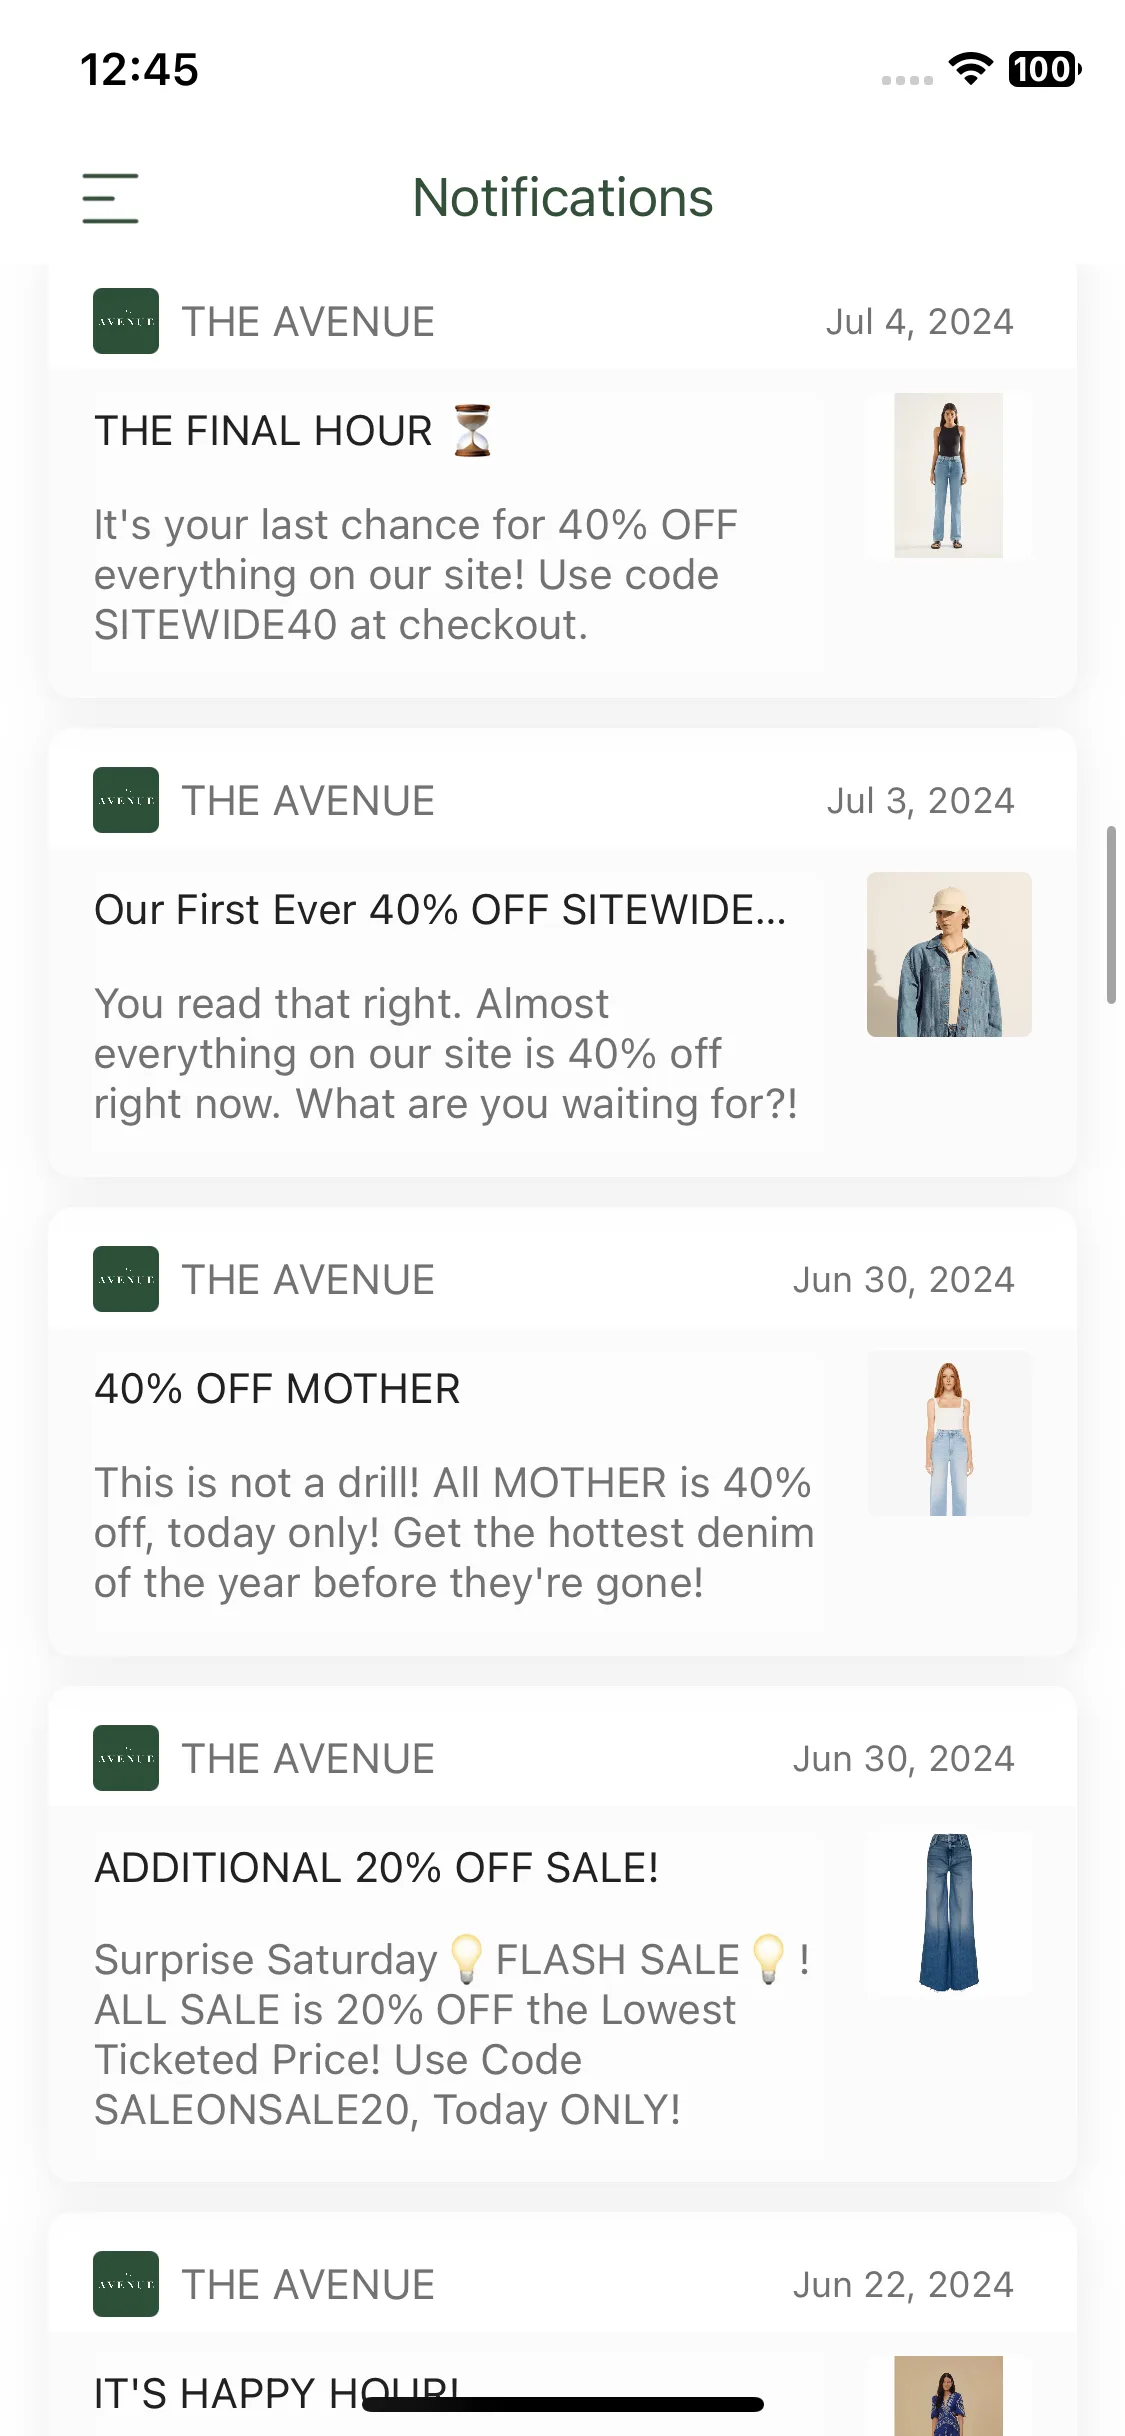This screenshot has width=1125, height=2436.
Task: Click the vertical scrollbar handle
Action: click(1111, 914)
